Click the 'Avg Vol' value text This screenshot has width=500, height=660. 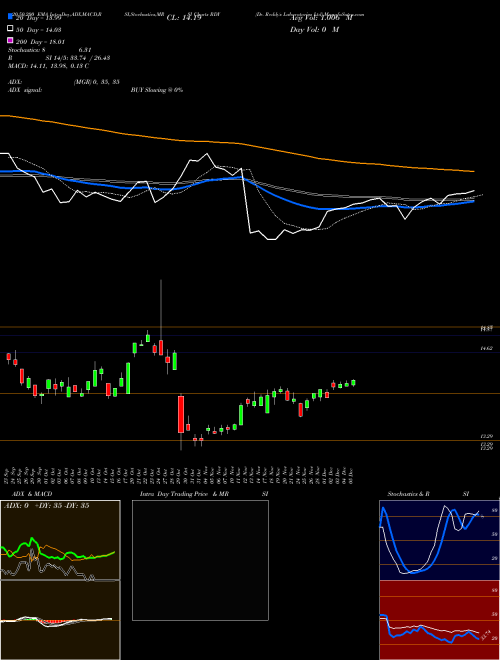[321, 18]
